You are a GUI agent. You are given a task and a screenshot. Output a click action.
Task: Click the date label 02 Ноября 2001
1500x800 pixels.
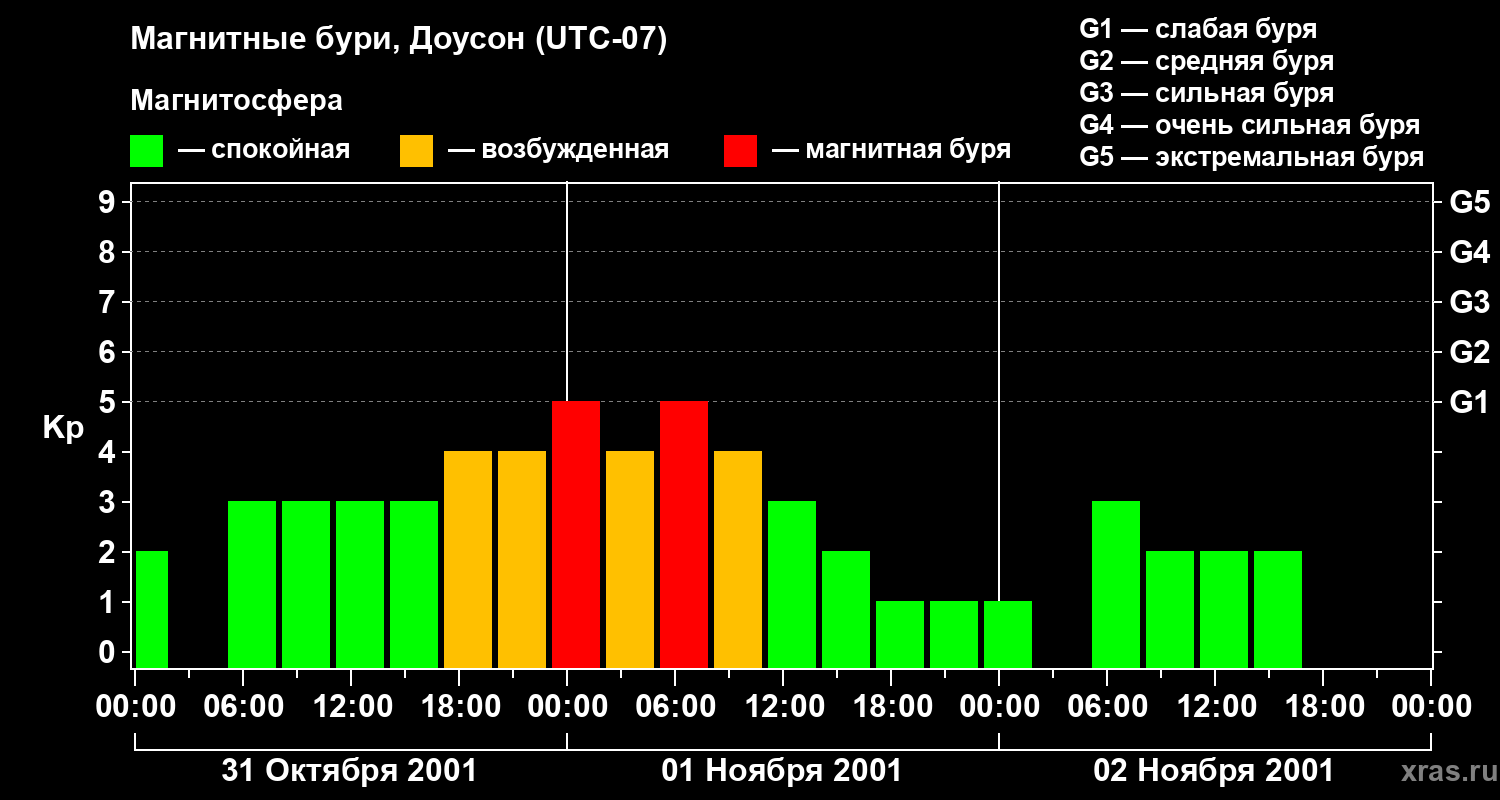1214,771
